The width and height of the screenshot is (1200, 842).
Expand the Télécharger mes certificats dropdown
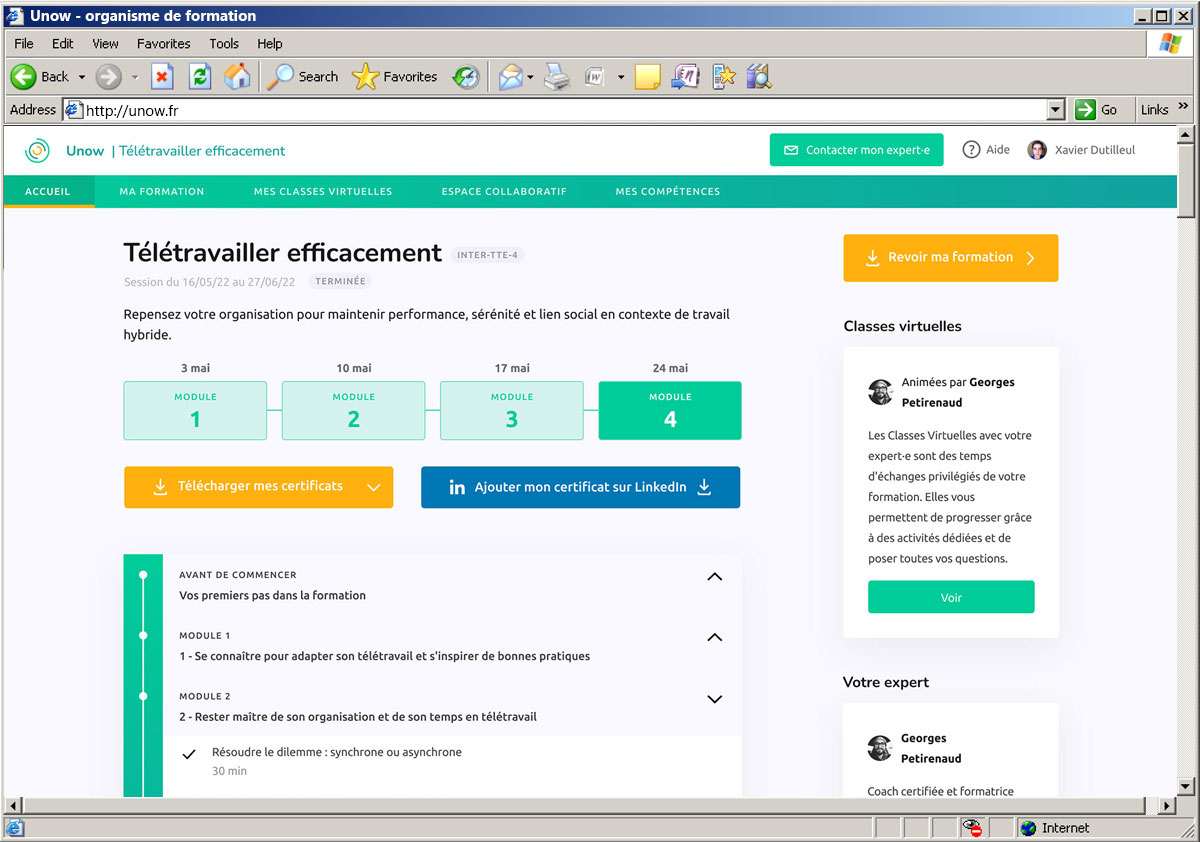[374, 487]
